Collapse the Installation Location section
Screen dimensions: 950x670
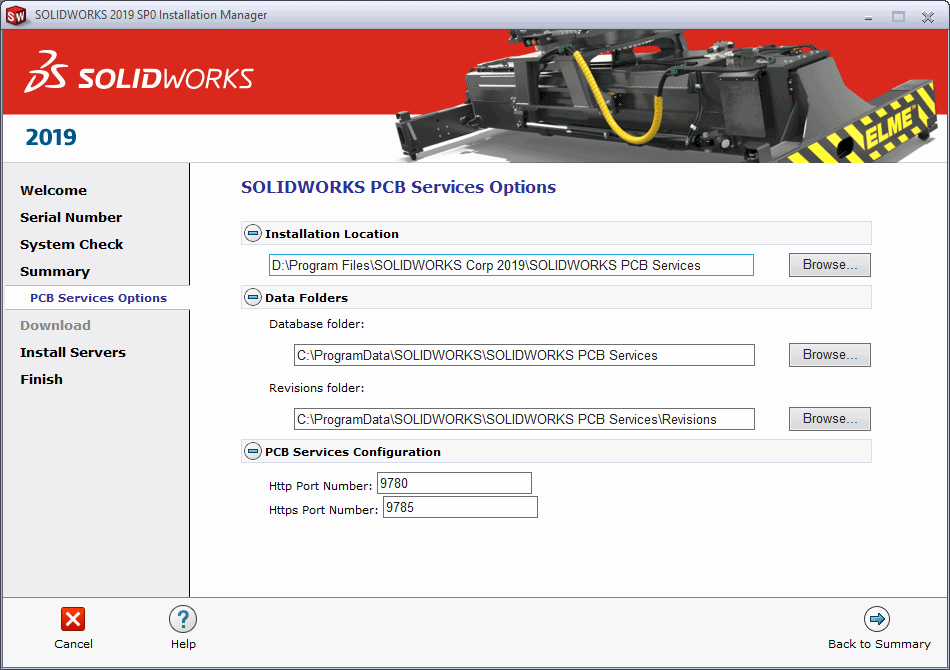click(253, 233)
